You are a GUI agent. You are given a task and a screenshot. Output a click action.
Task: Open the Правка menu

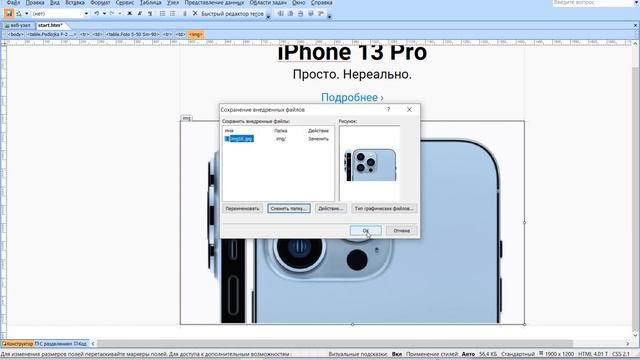(35, 2)
